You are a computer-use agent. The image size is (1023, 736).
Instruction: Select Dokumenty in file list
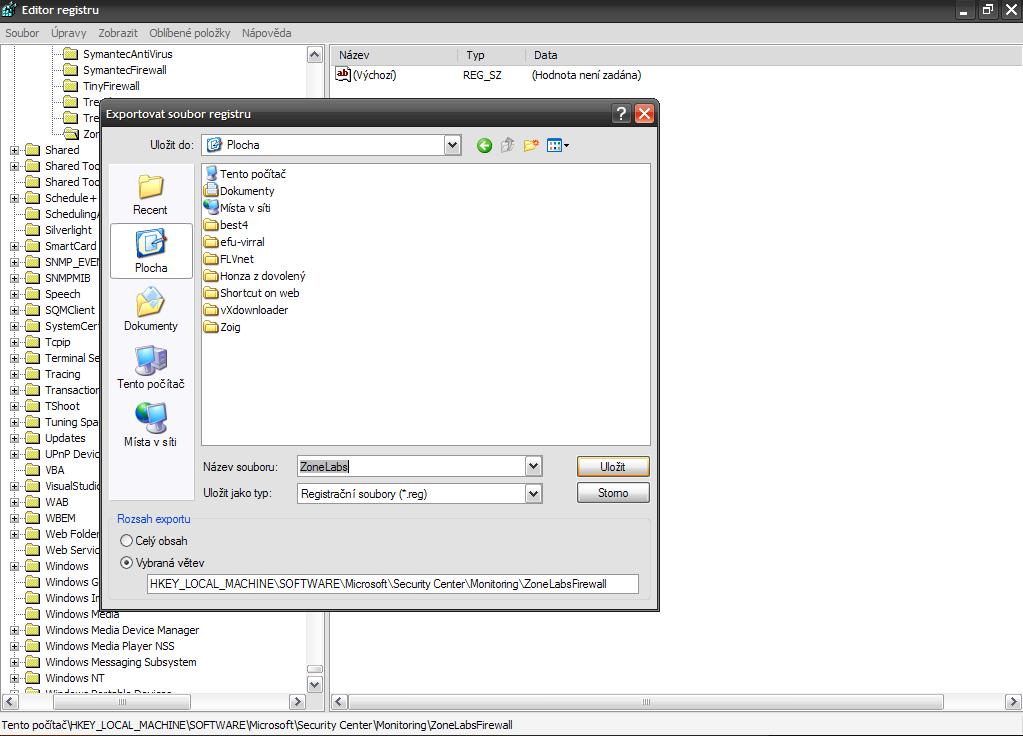click(x=239, y=191)
